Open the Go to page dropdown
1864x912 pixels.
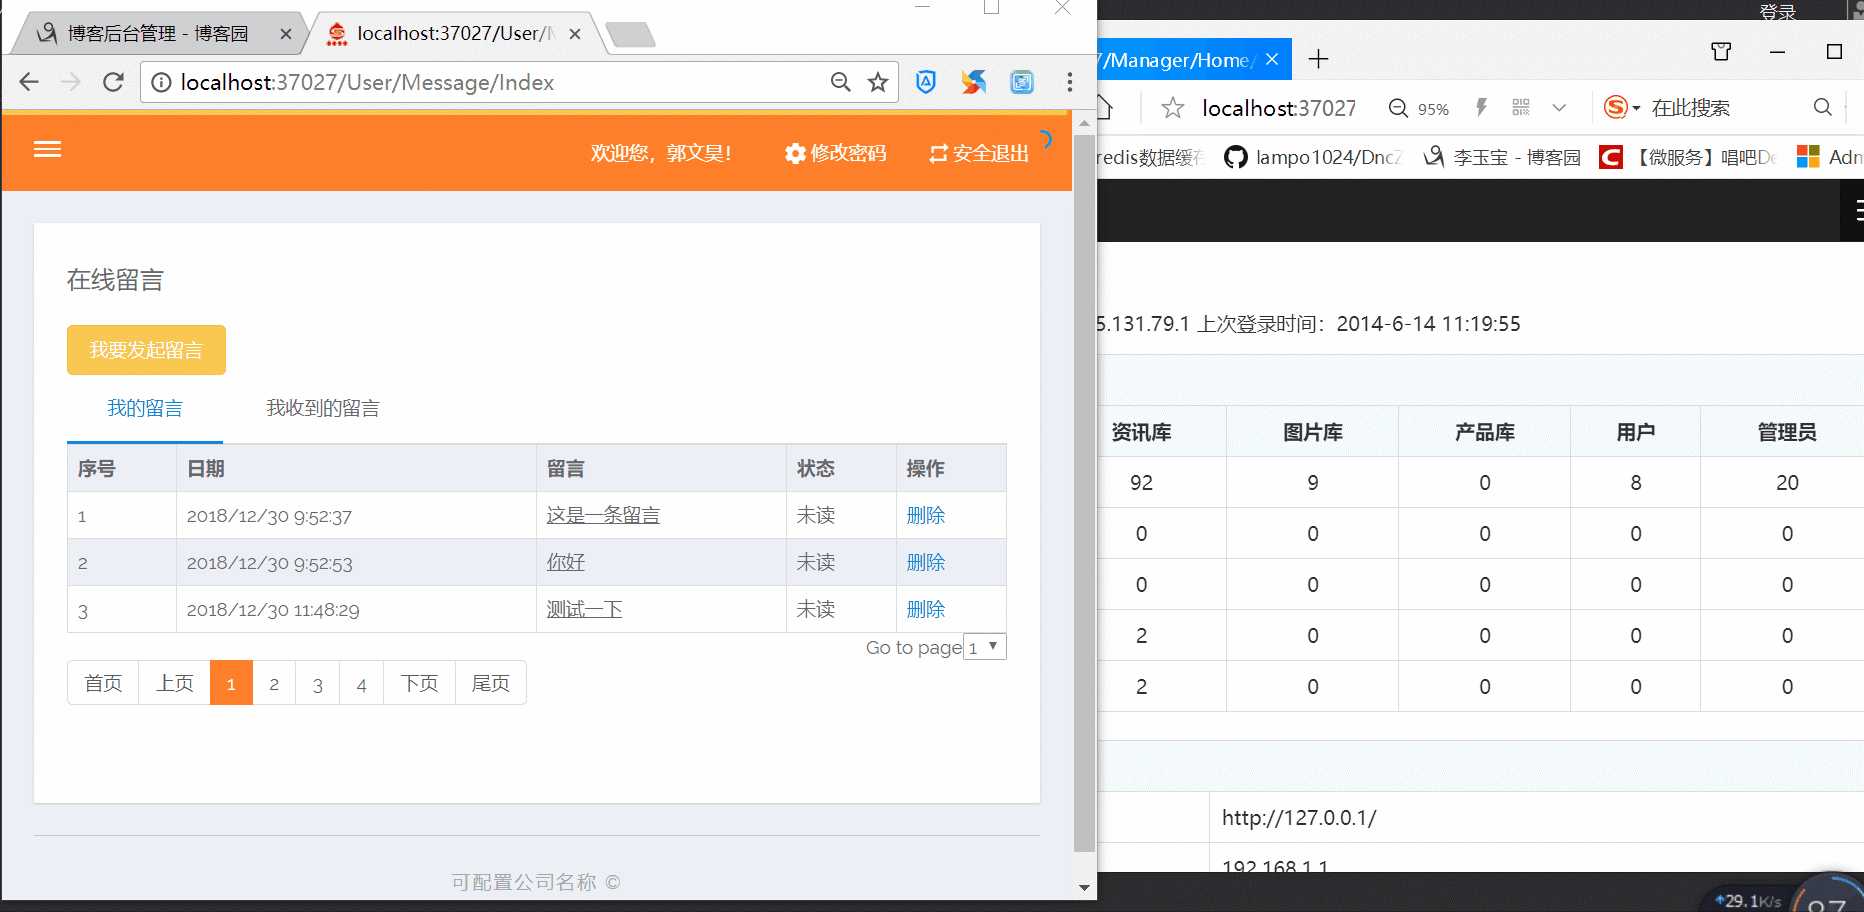coord(985,647)
